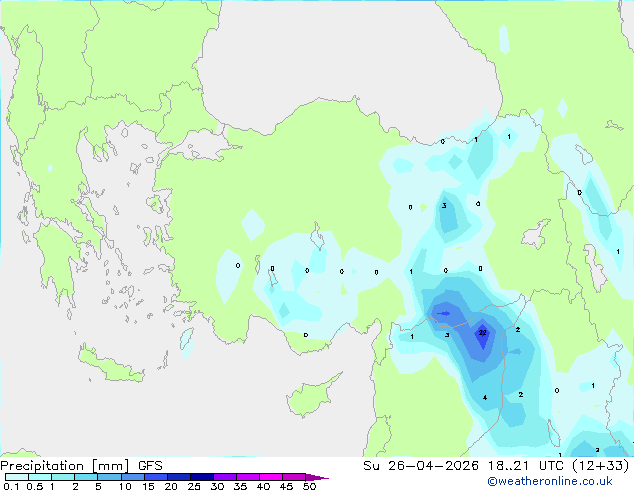Viewport: 634px width, 490px height.
Task: Click the 30–35 mm violet legend swatch
Action: pyautogui.click(x=225, y=477)
